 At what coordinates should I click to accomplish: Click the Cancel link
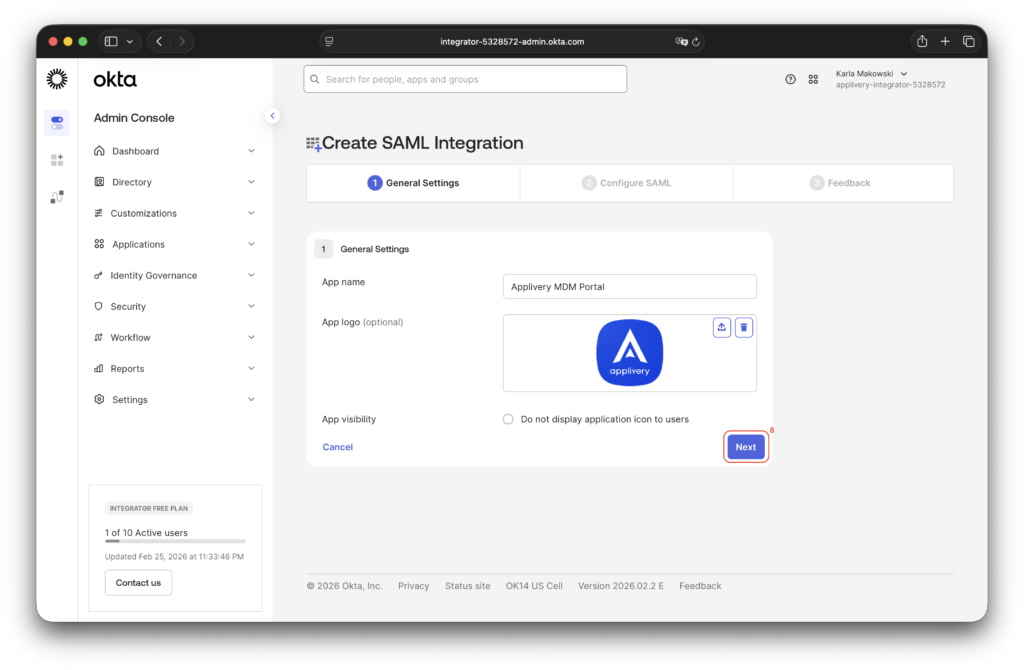(x=337, y=447)
